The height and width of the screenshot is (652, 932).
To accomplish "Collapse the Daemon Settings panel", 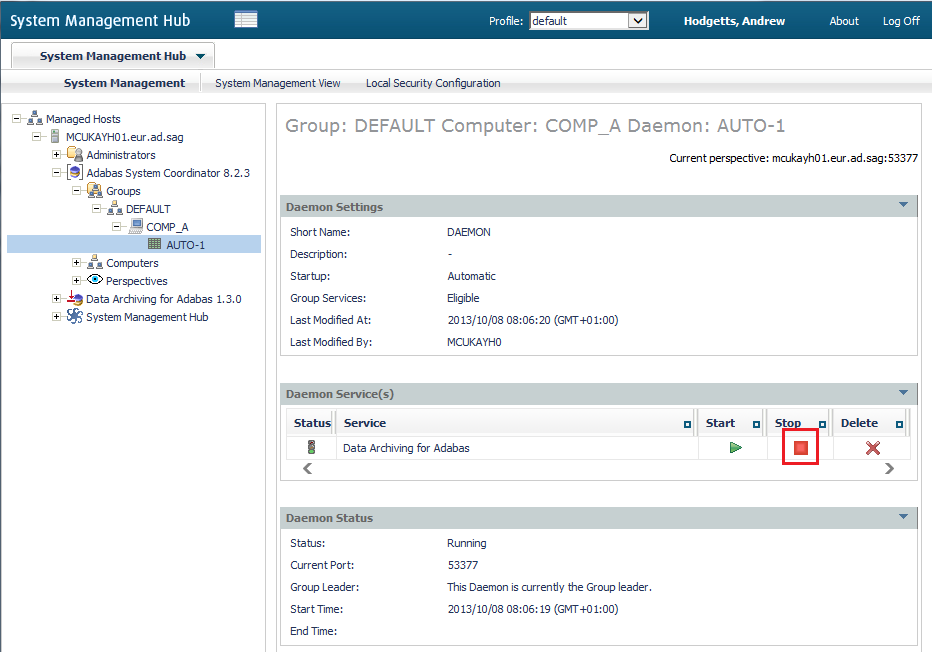I will tap(903, 206).
